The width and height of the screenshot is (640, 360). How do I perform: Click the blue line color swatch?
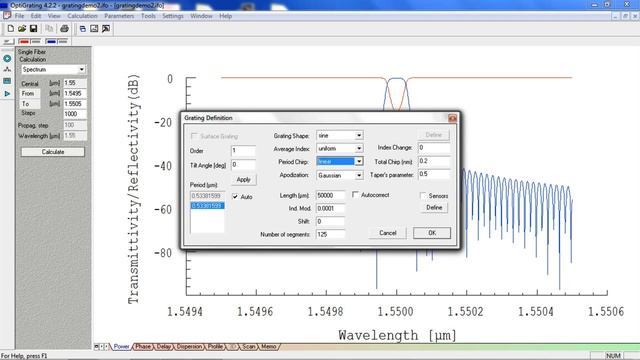[x=51, y=42]
